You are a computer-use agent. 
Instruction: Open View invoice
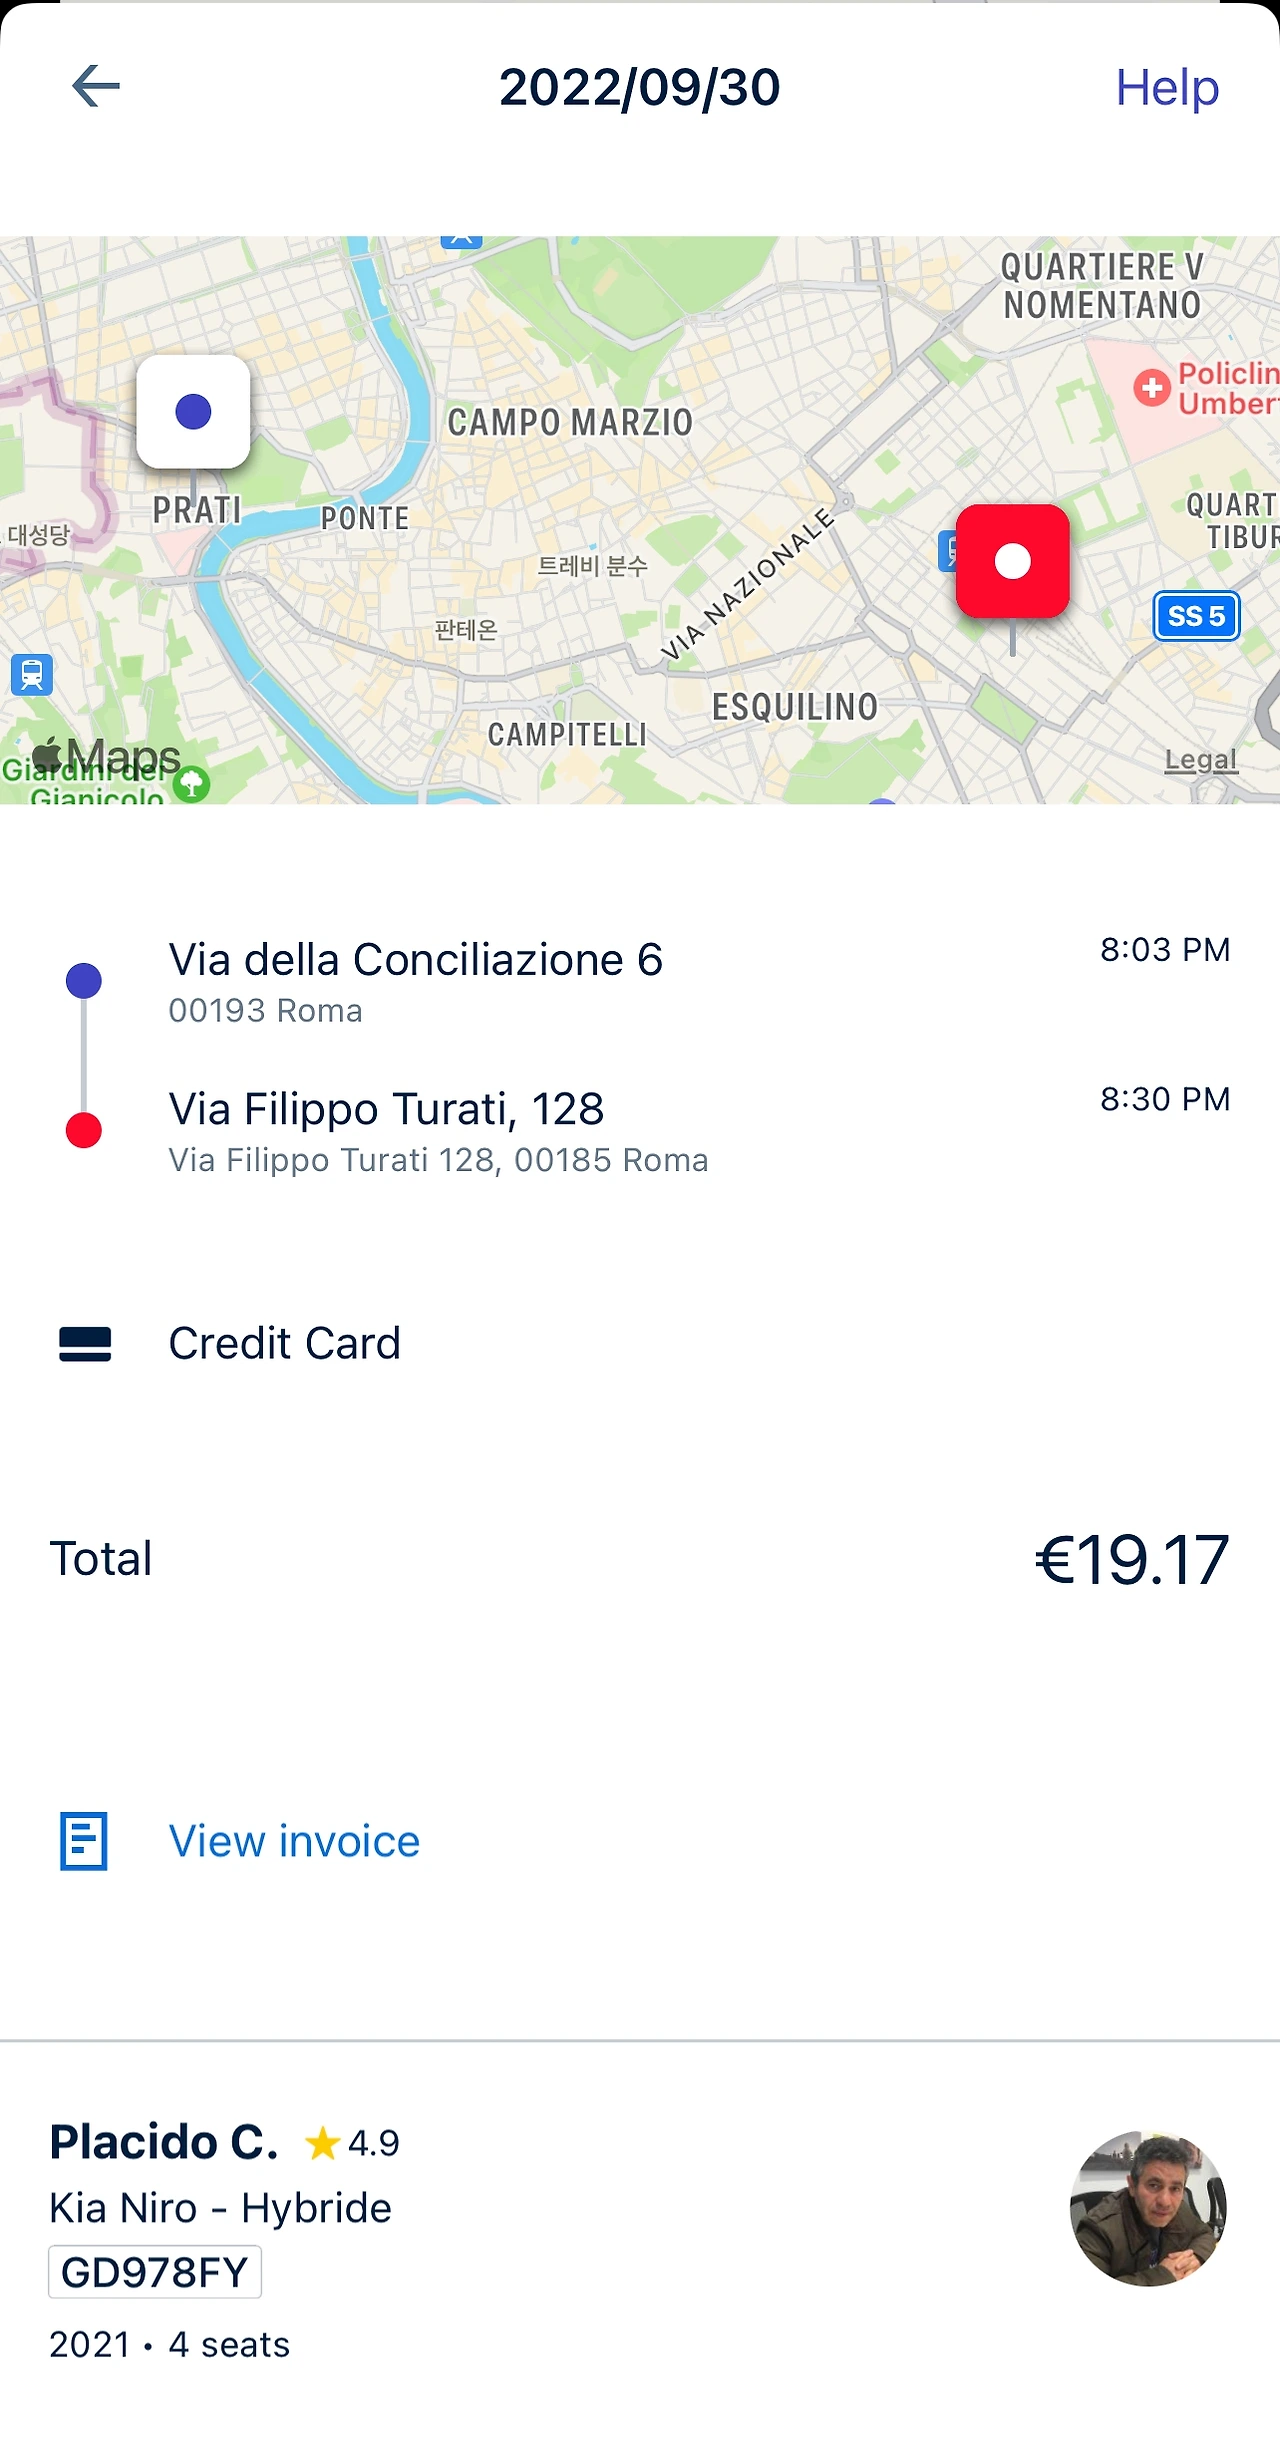pos(294,1841)
